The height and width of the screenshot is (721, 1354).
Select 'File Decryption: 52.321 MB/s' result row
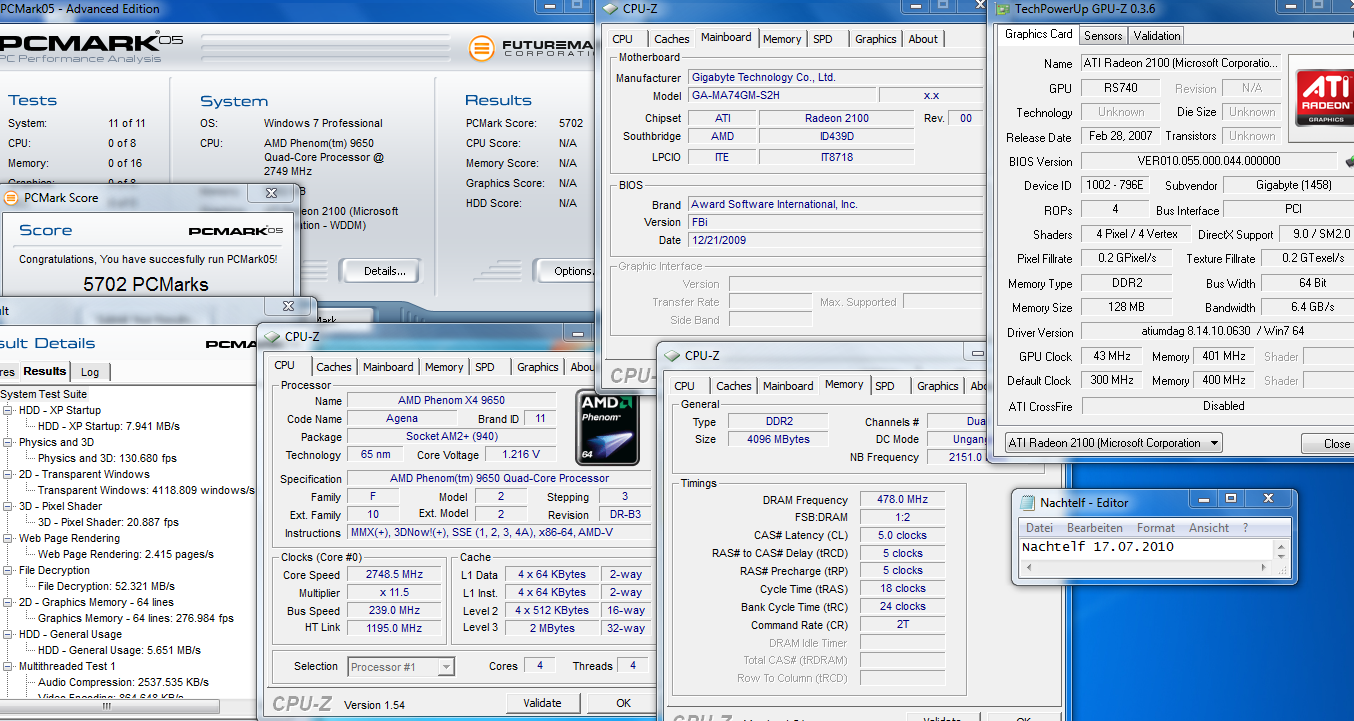pyautogui.click(x=106, y=586)
